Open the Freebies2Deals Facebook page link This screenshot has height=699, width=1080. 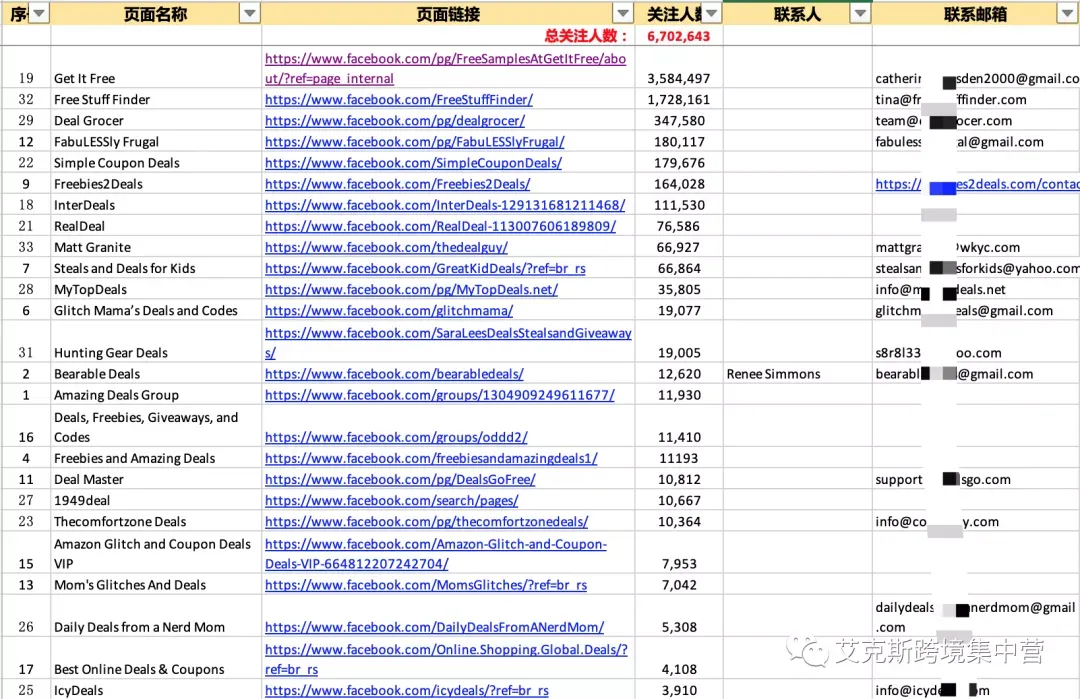point(397,184)
